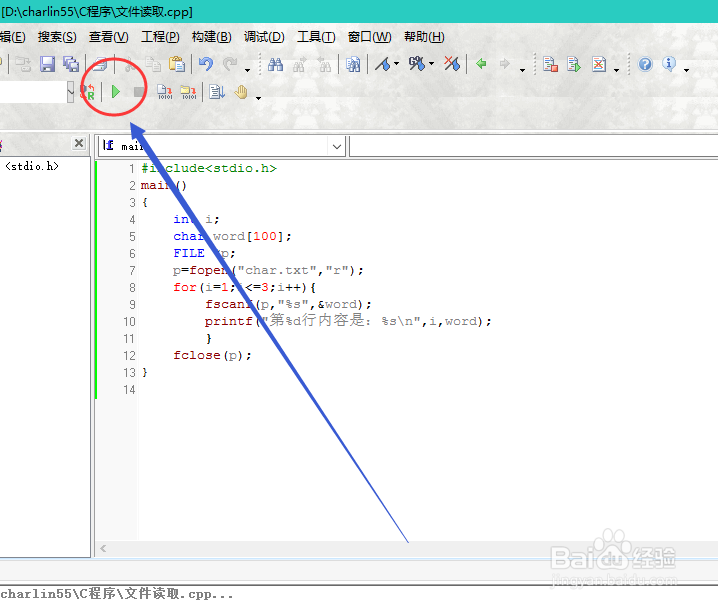The image size is (718, 605).
Task: Click the printf line in the editor
Action: [x=348, y=321]
